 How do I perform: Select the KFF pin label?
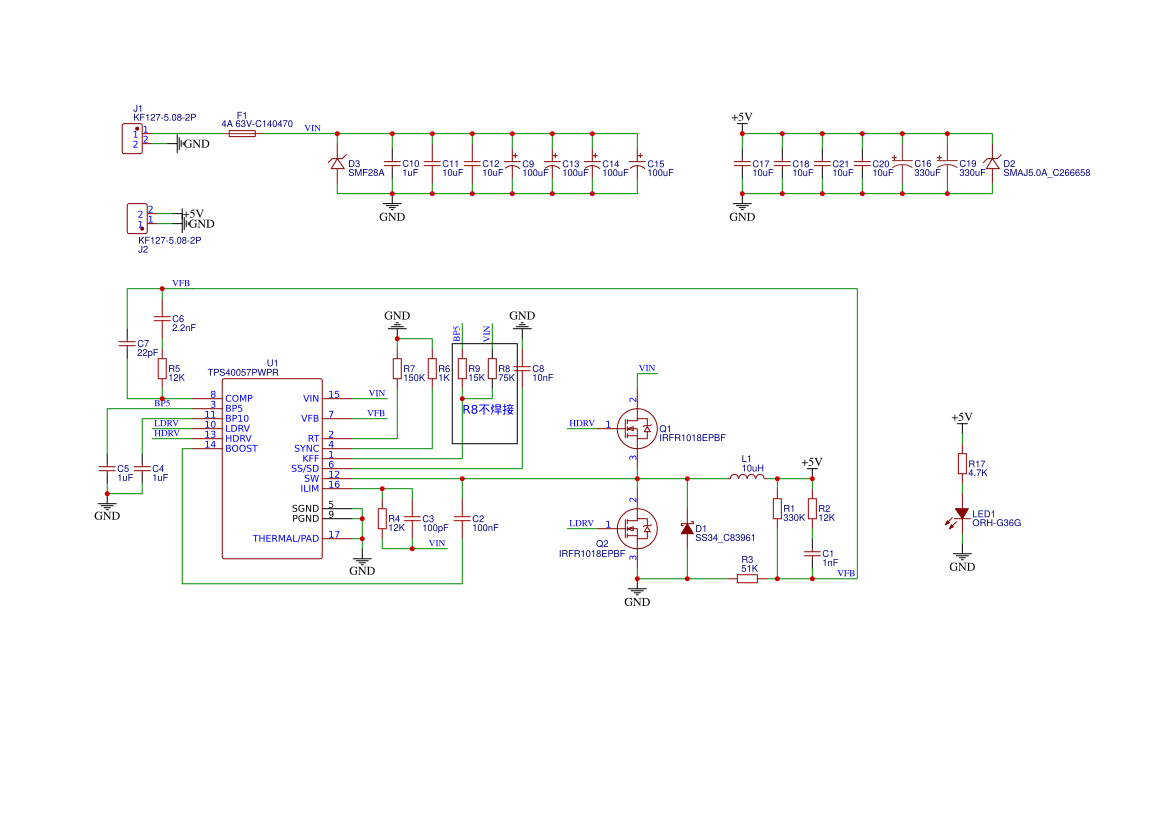coord(310,459)
